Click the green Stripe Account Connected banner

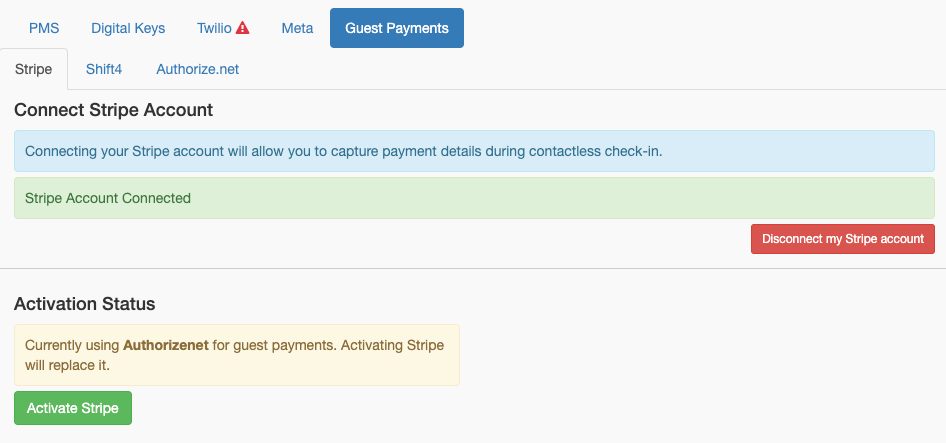click(474, 198)
